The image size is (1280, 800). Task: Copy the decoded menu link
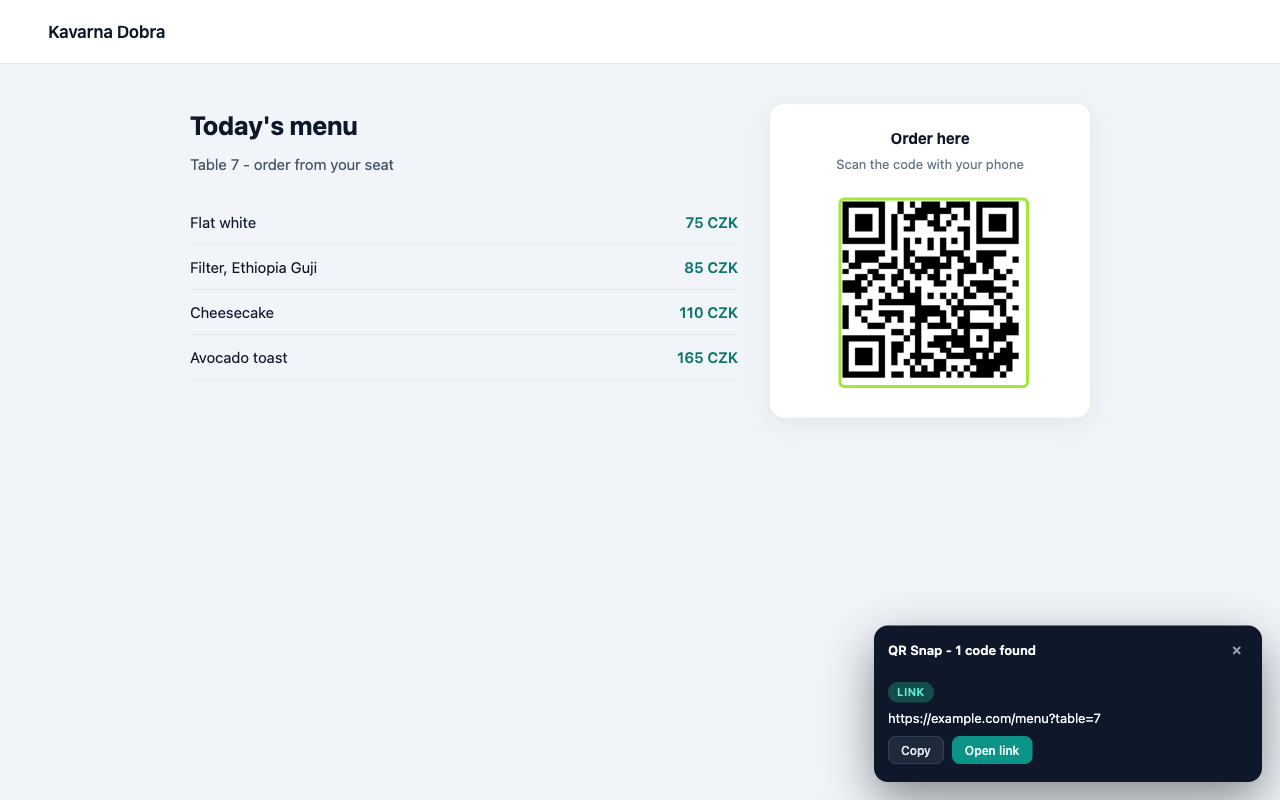(916, 750)
